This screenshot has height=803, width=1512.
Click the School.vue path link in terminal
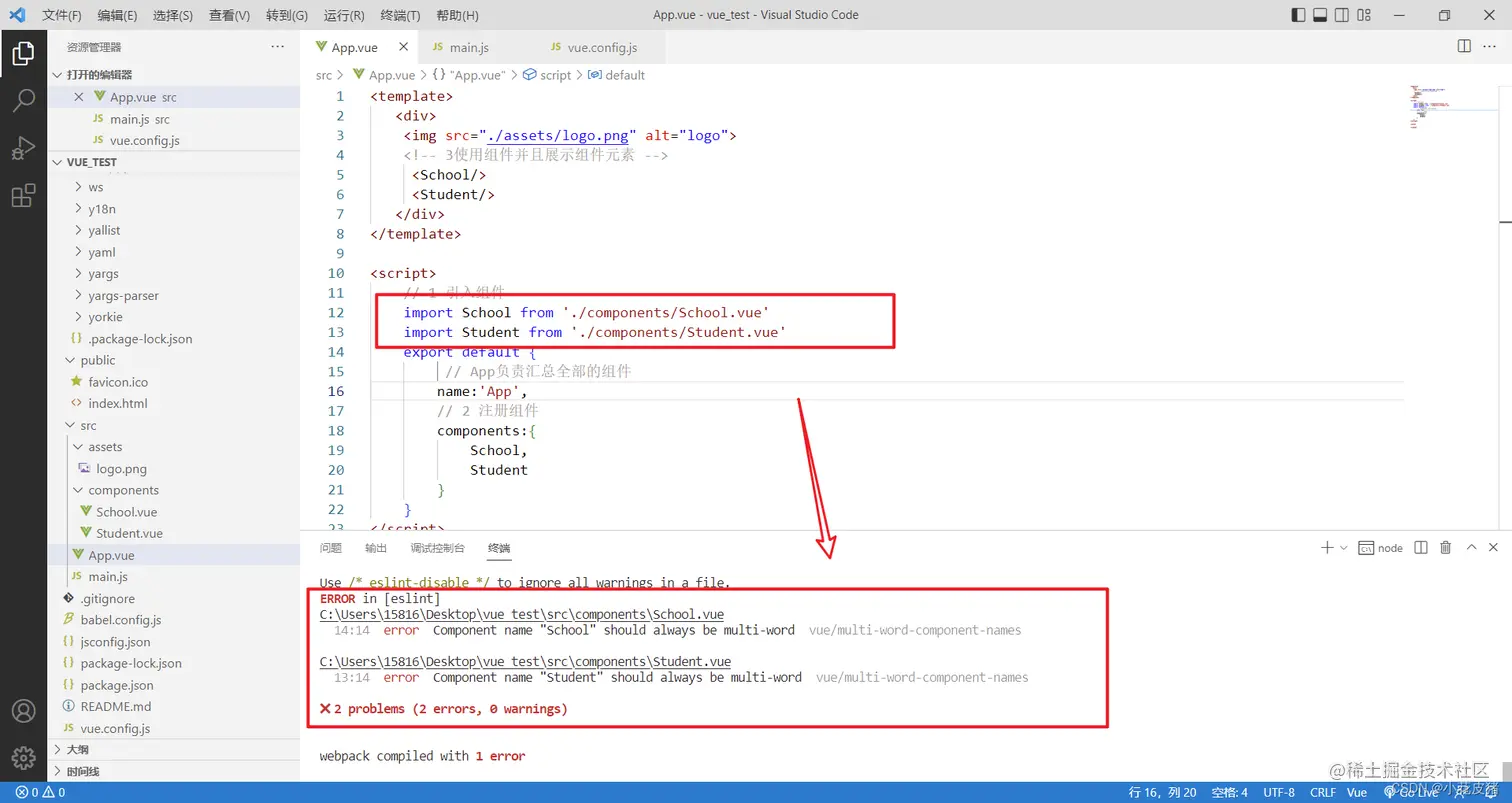(x=521, y=615)
